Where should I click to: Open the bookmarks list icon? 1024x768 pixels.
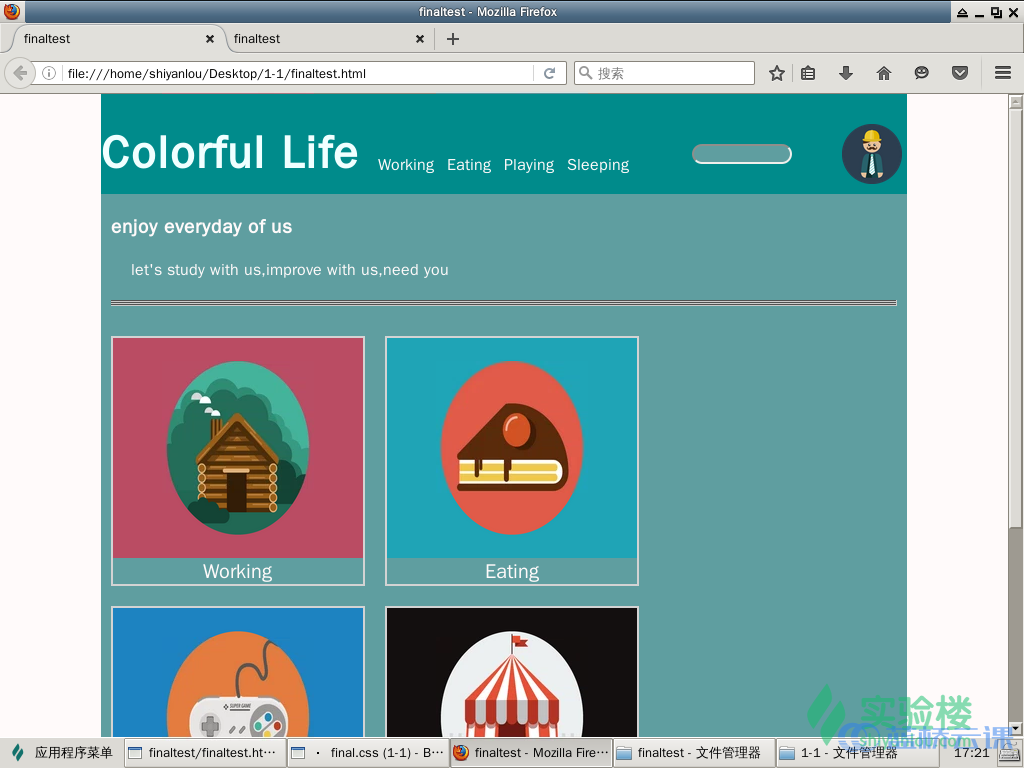(808, 73)
